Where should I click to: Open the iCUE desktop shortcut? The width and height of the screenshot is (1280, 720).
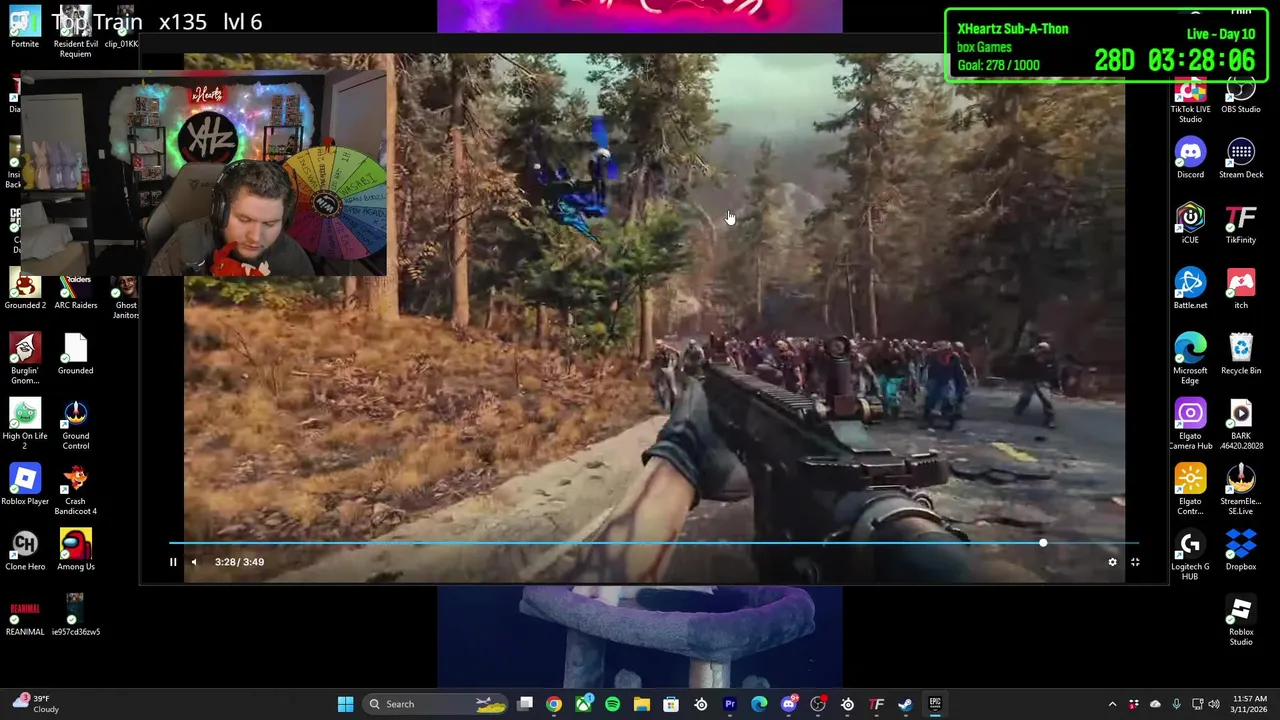pos(1190,225)
